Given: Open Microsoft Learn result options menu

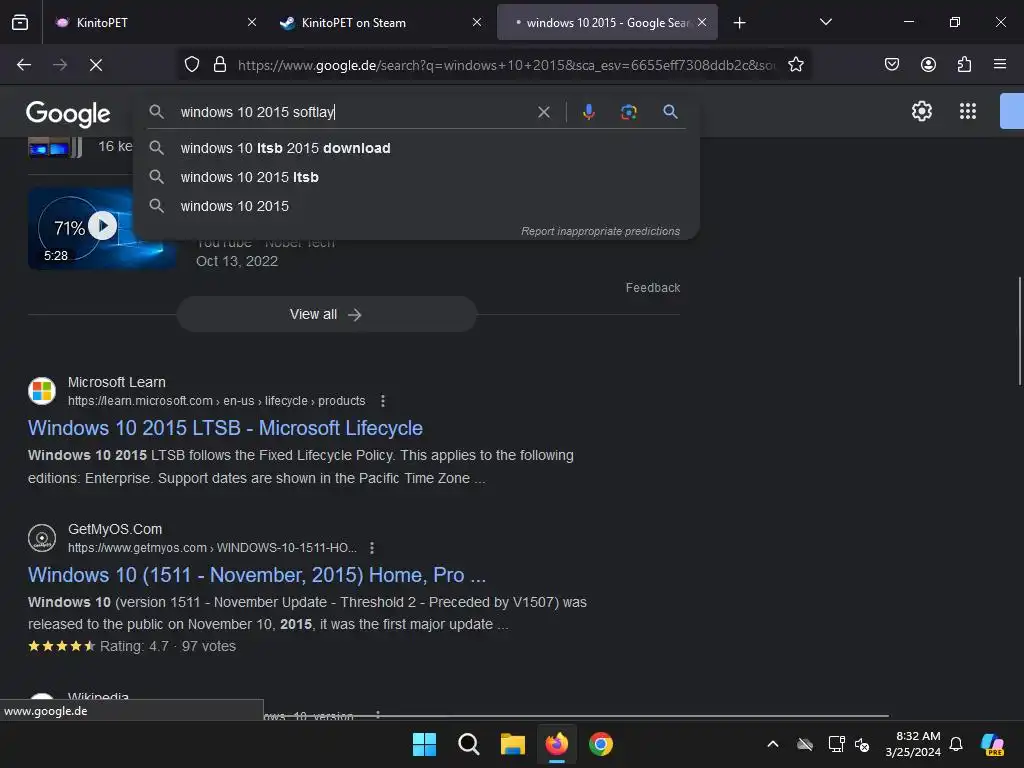Looking at the screenshot, I should (383, 401).
